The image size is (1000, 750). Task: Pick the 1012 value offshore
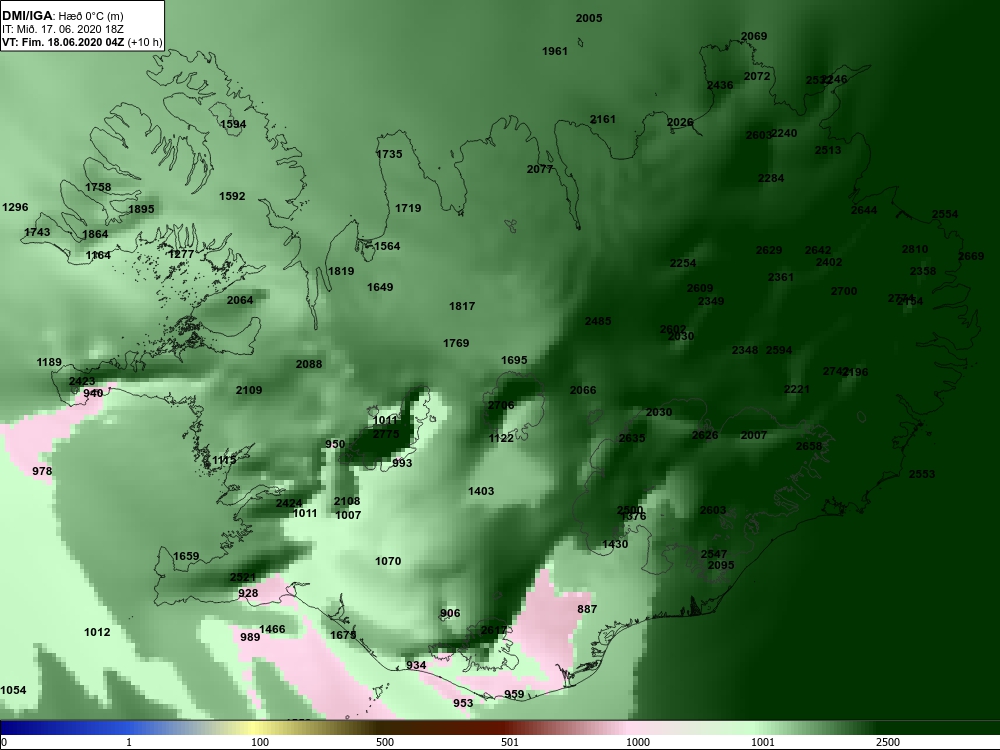(x=97, y=632)
